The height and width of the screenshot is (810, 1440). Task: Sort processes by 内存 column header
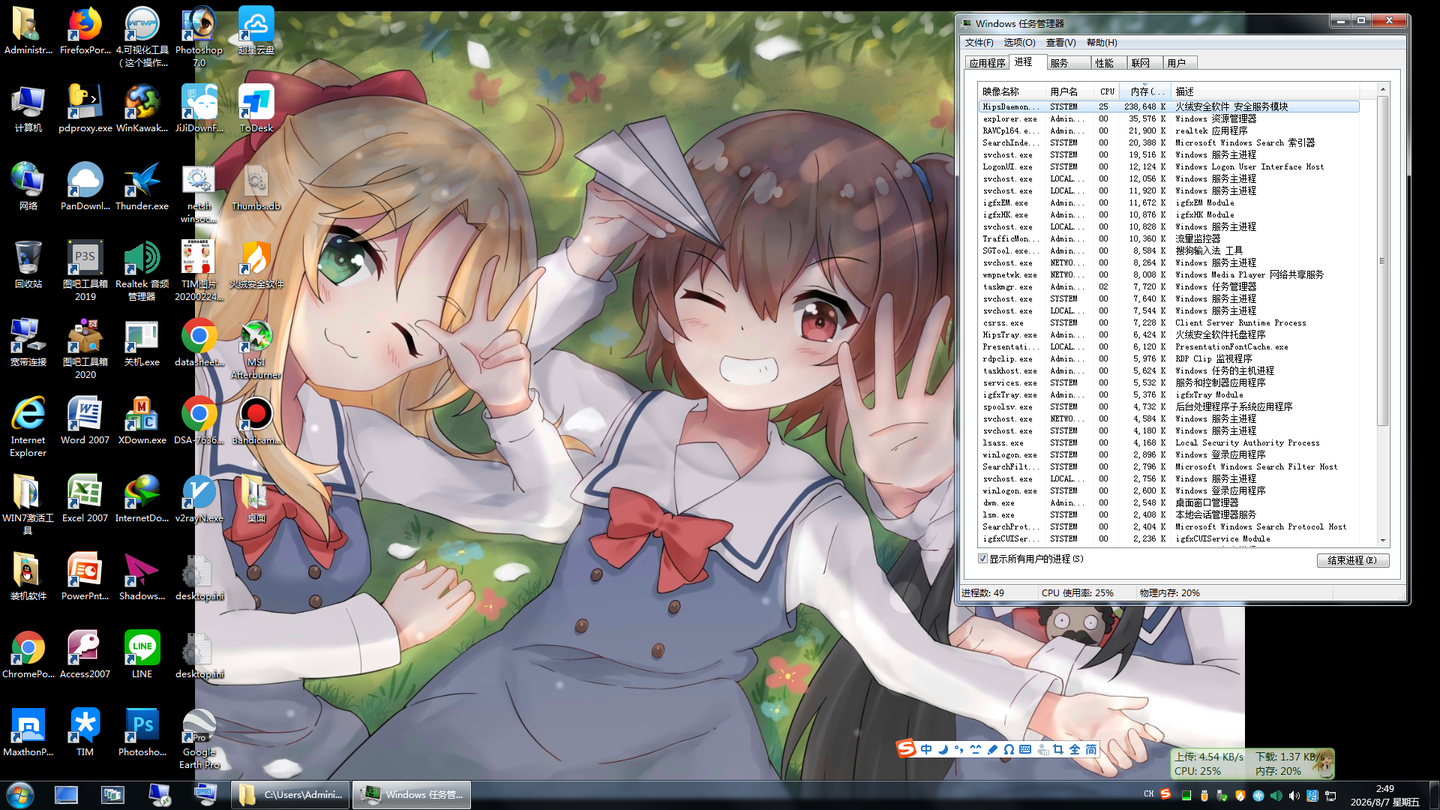point(1146,91)
